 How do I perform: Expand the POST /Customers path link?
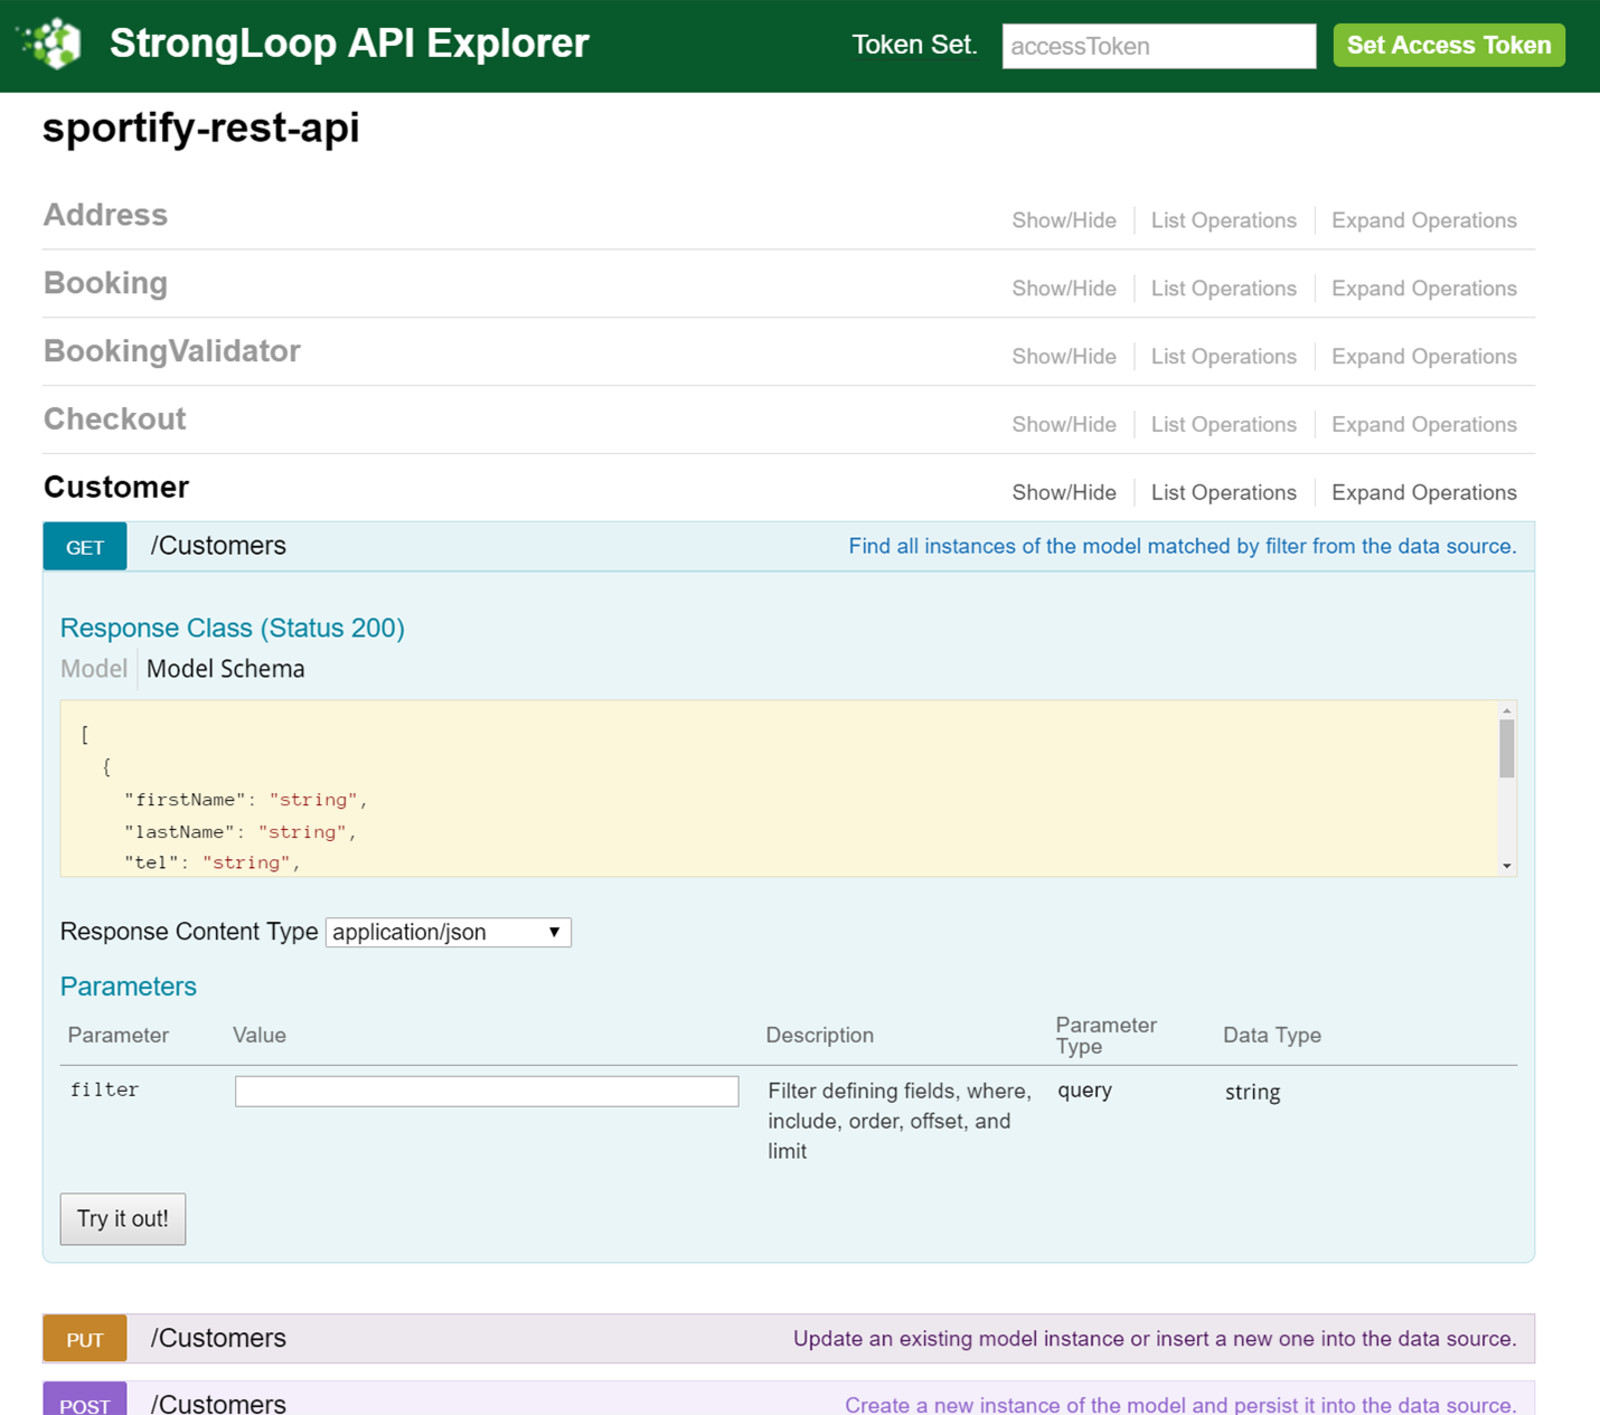218,1403
